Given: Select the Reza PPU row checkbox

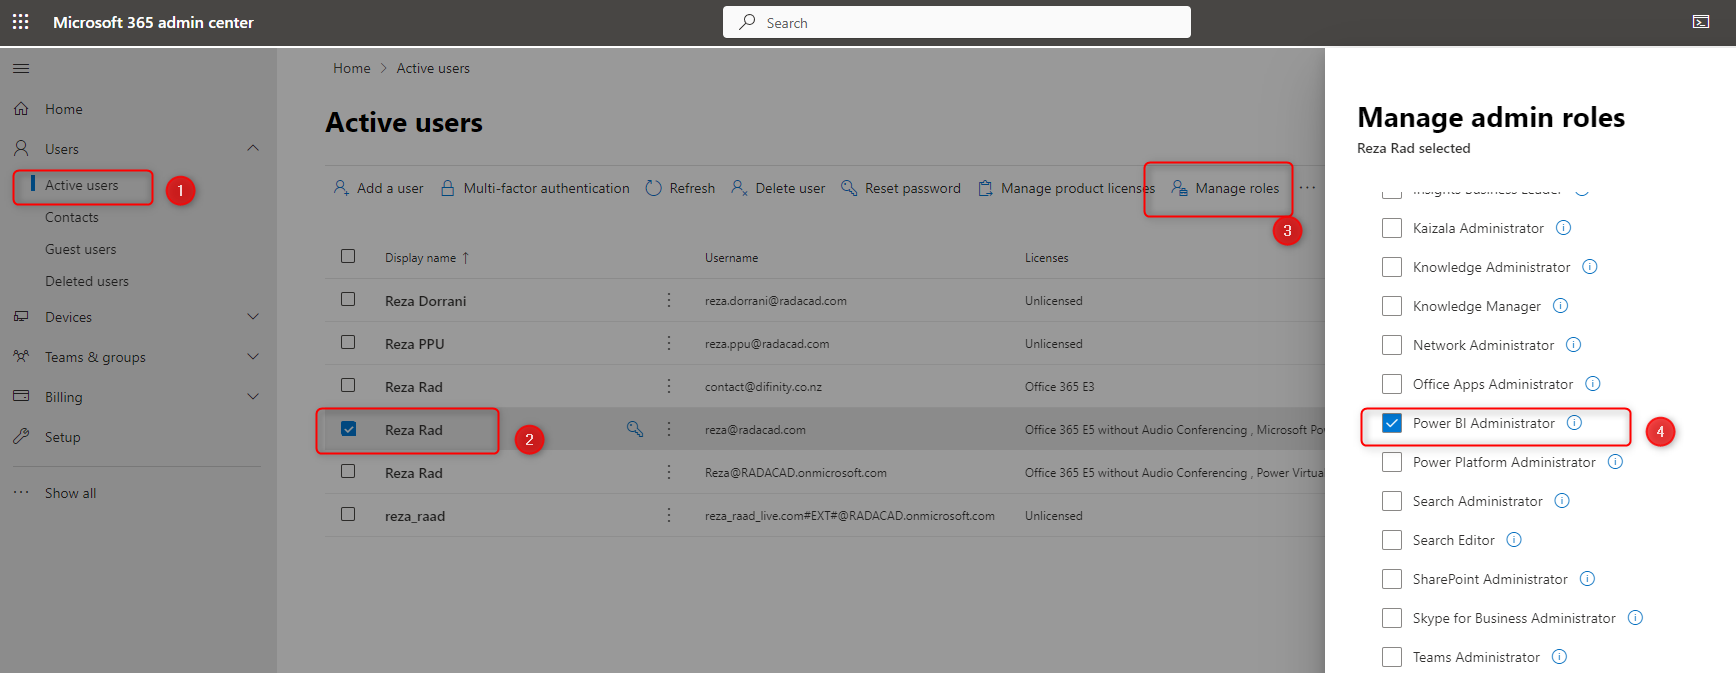Looking at the screenshot, I should click(x=348, y=343).
